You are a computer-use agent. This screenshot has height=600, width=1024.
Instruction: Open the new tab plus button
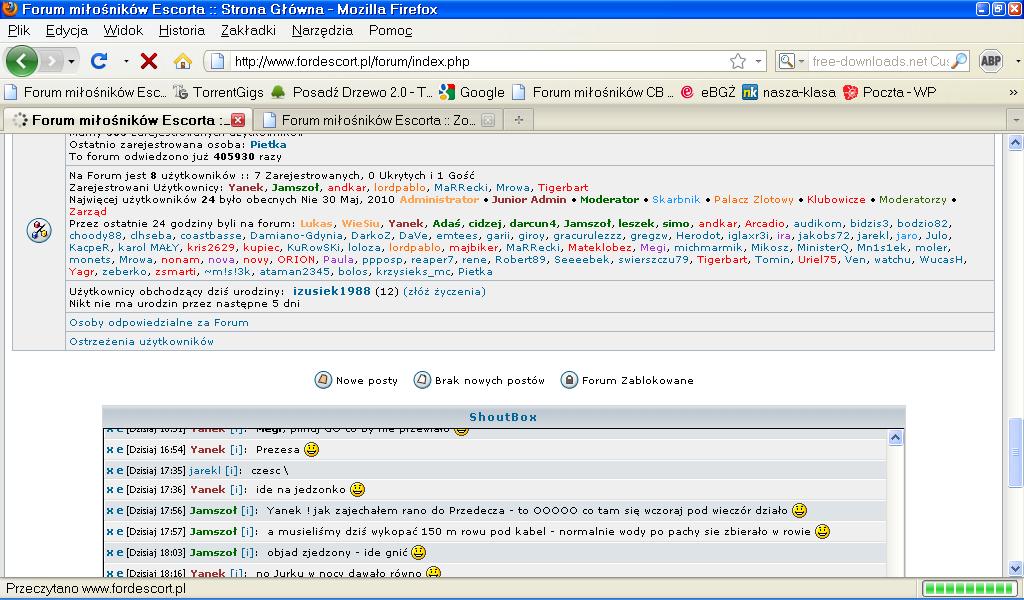tap(518, 120)
